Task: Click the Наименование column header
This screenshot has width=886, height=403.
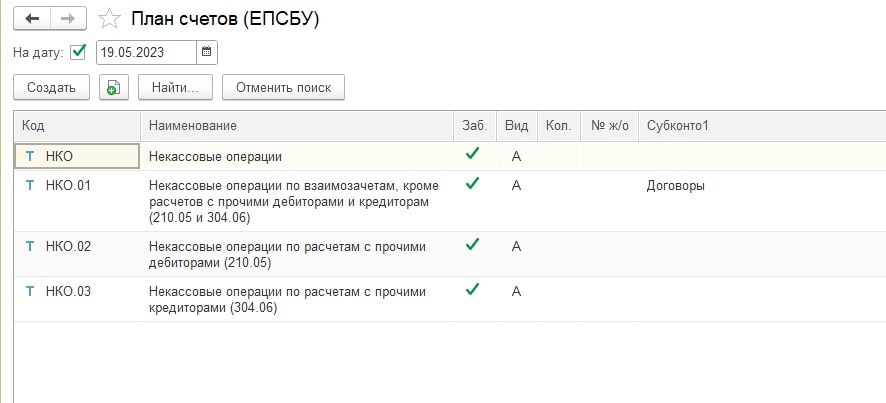Action: (295, 125)
